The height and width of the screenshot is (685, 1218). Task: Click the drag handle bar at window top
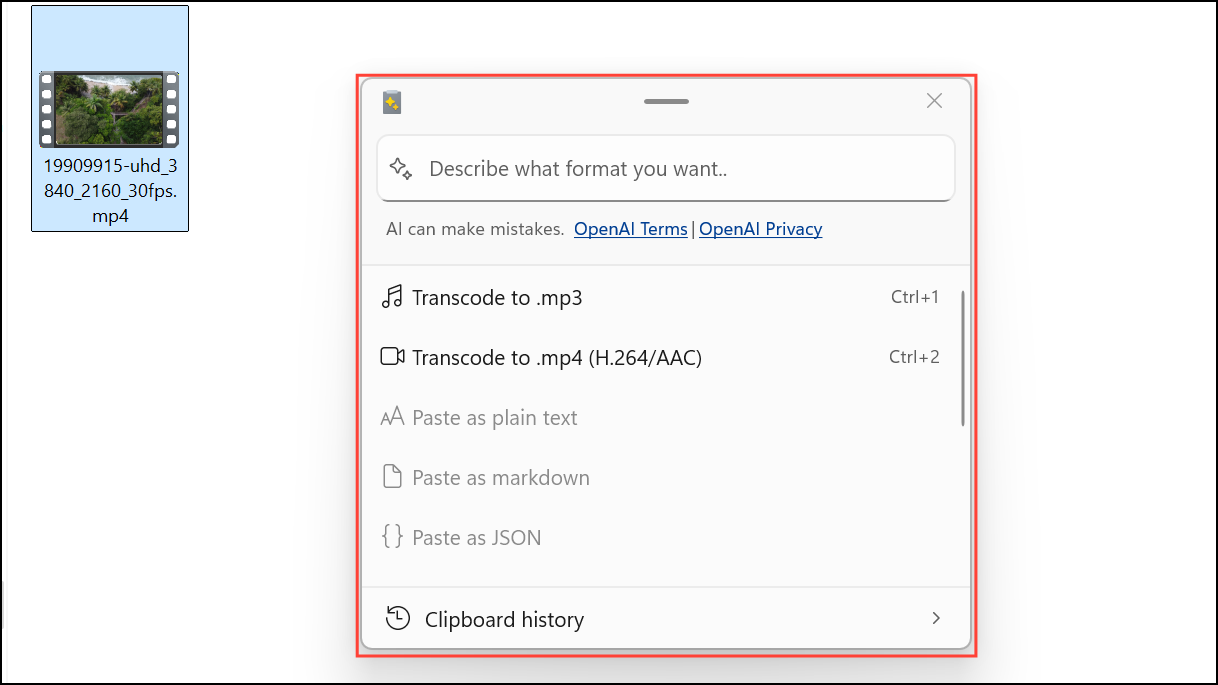click(x=666, y=102)
